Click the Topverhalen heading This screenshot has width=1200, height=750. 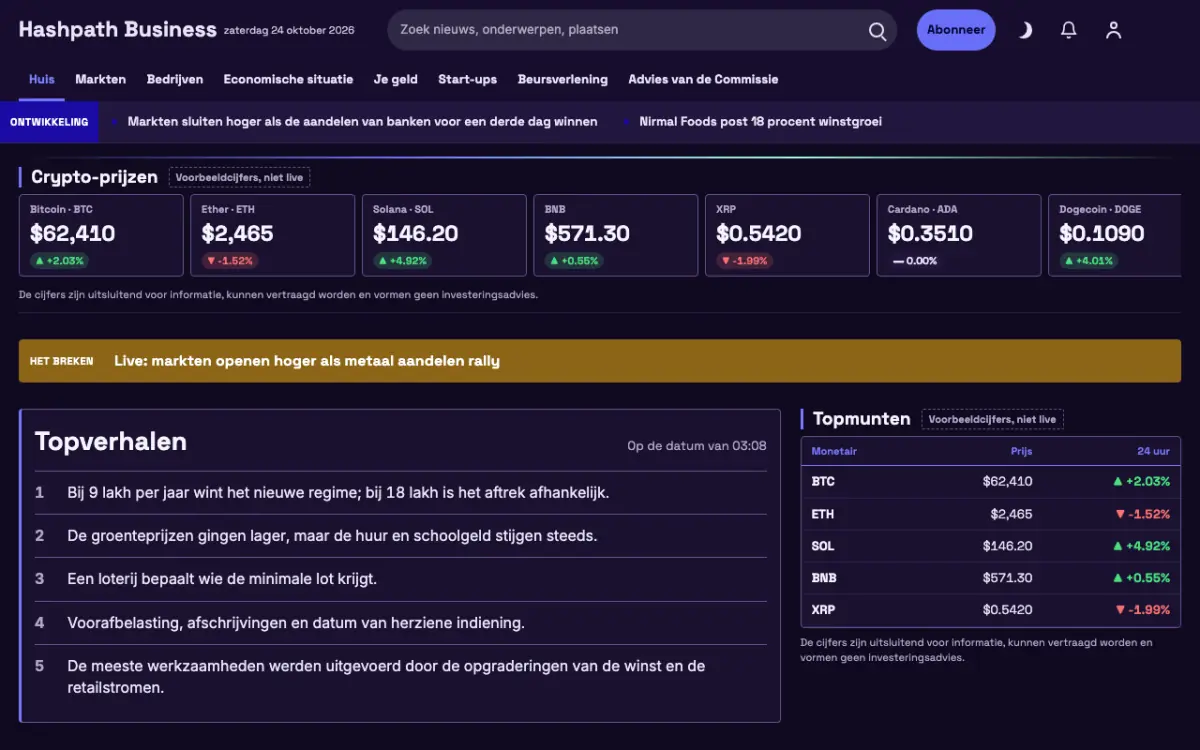111,442
